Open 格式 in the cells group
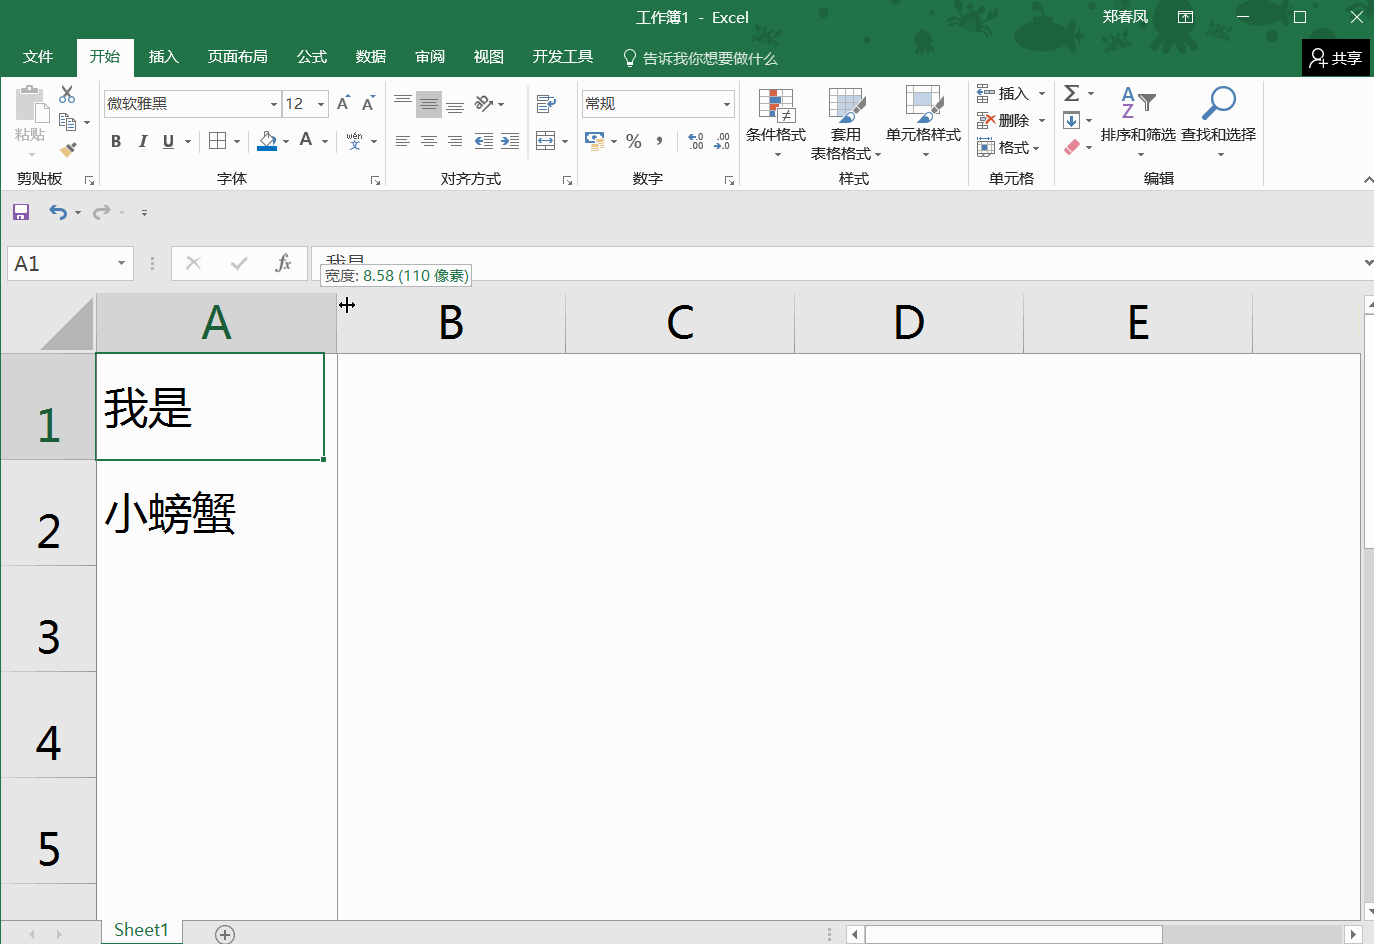Screen dimensions: 1374x944 coord(1009,148)
